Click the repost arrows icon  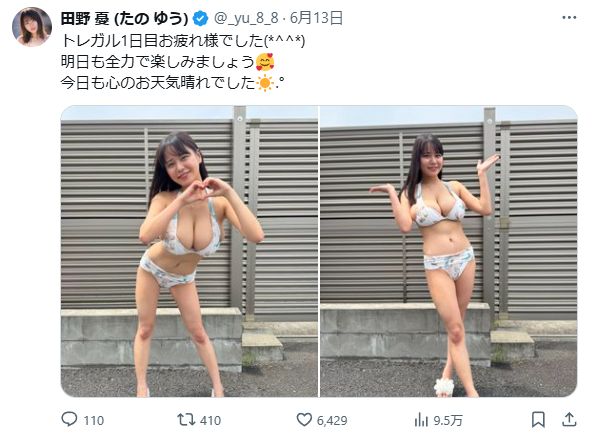click(x=186, y=419)
